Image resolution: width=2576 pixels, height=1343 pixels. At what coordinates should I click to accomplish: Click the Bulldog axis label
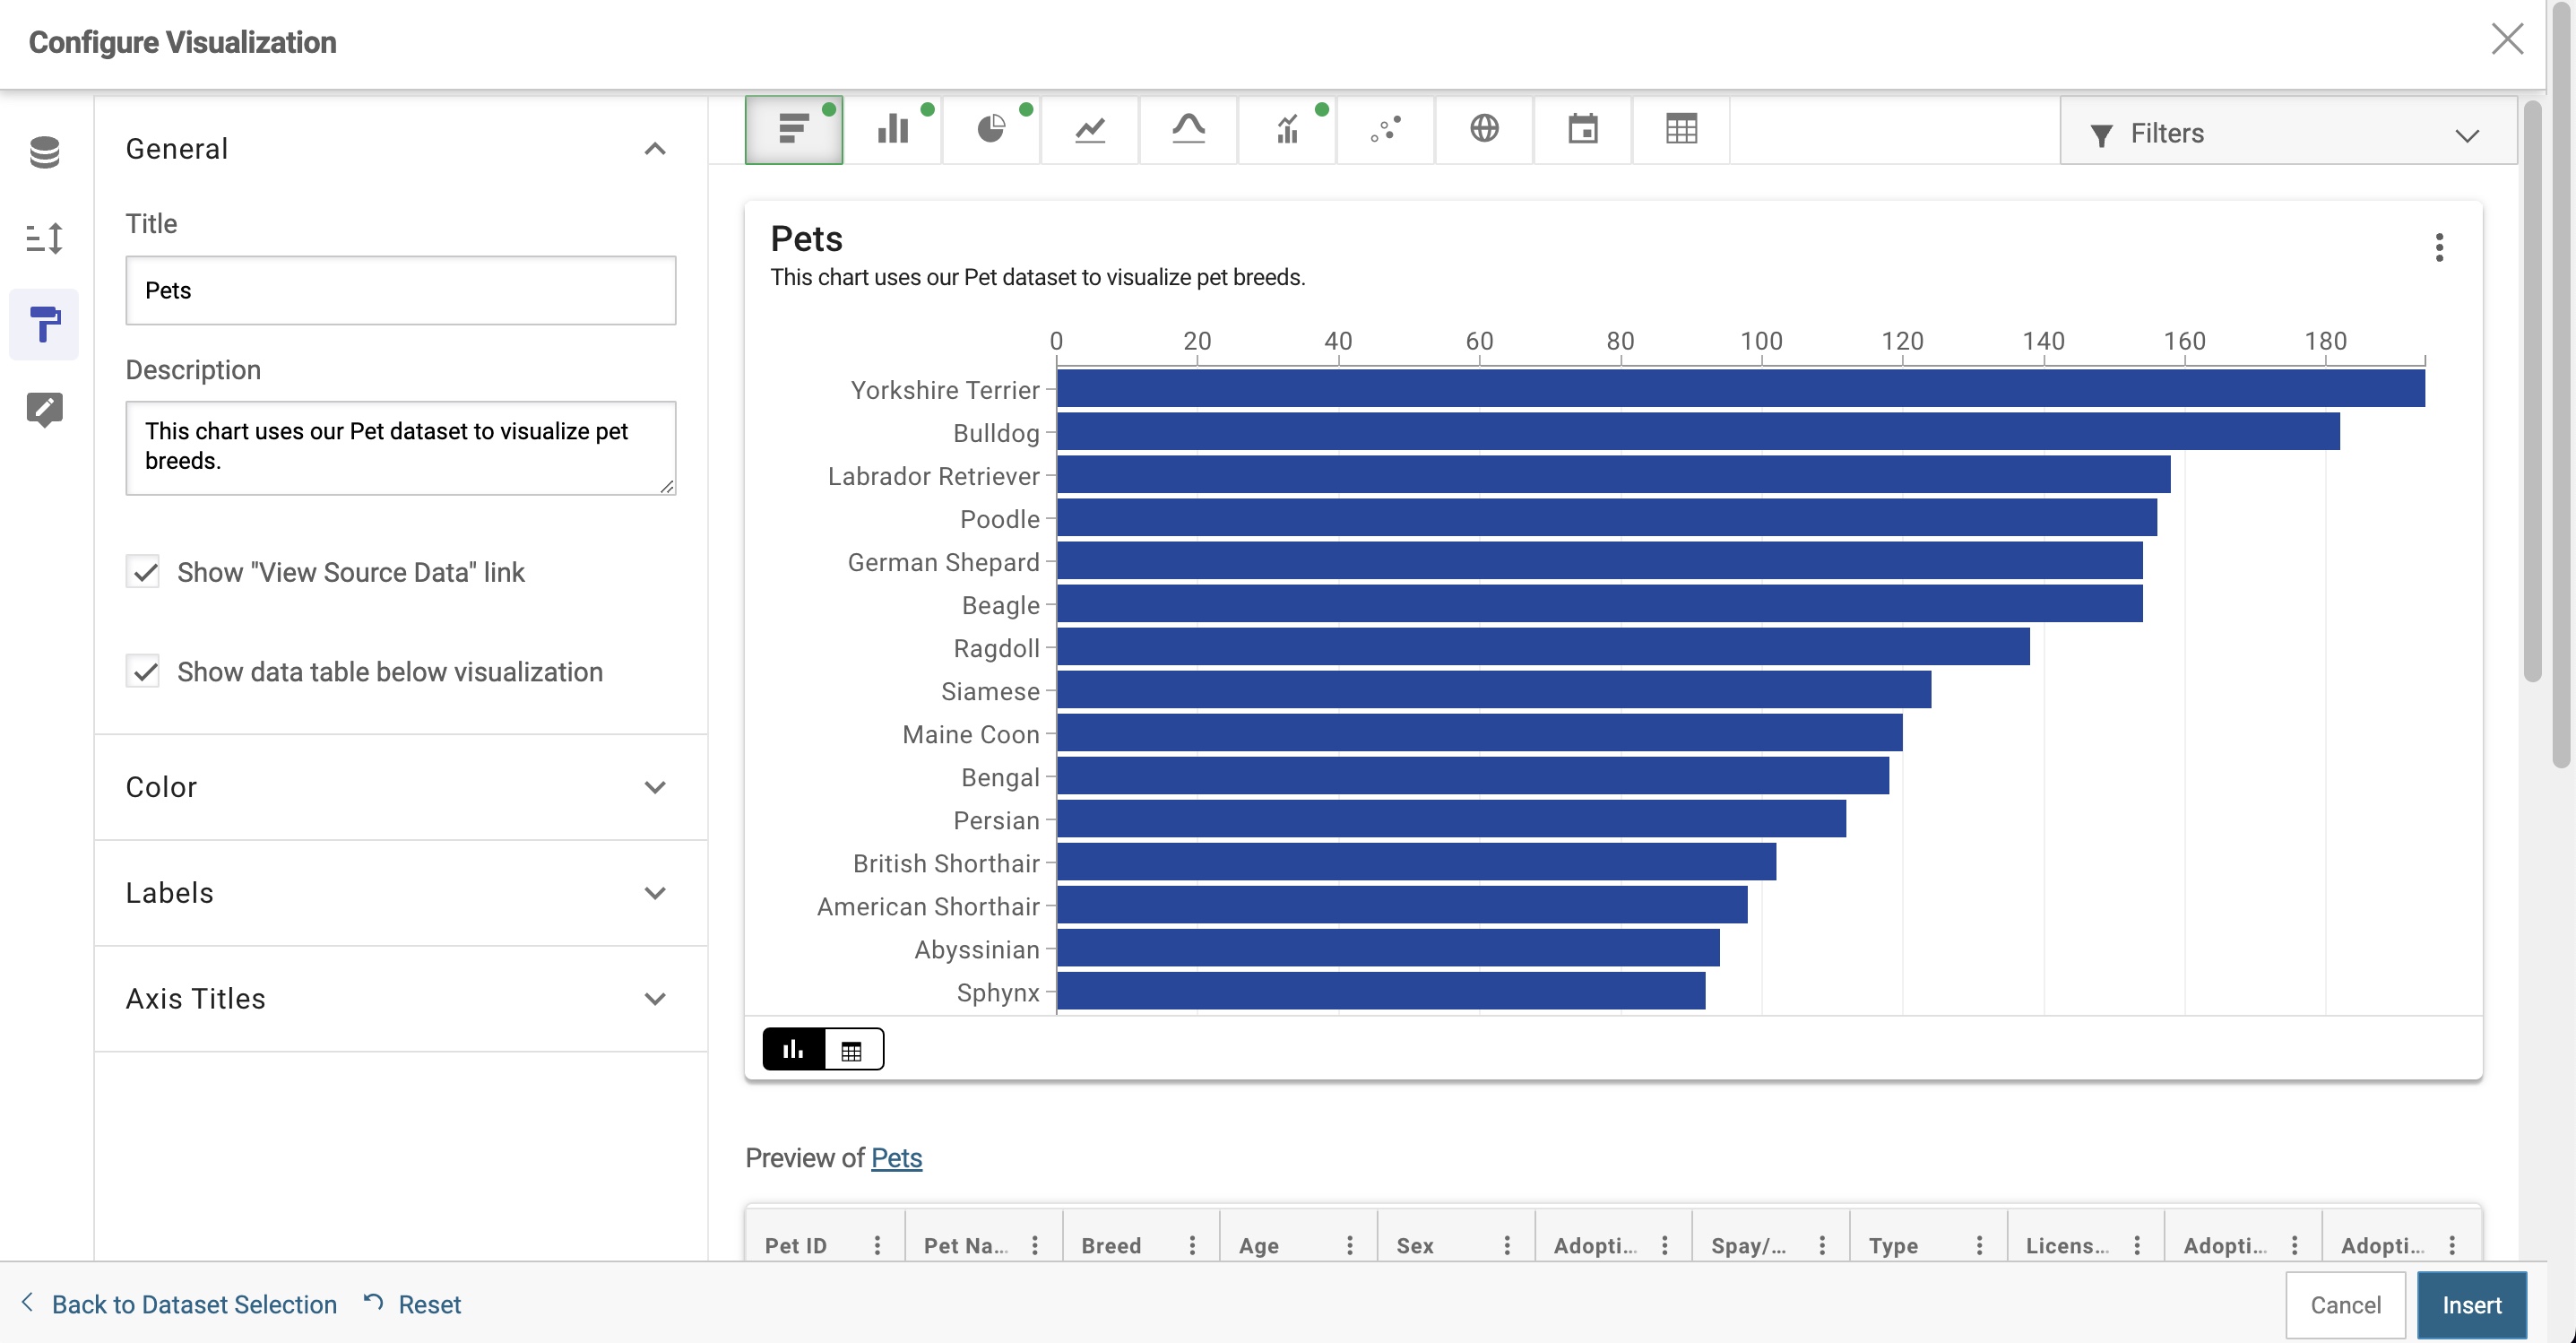[x=996, y=433]
